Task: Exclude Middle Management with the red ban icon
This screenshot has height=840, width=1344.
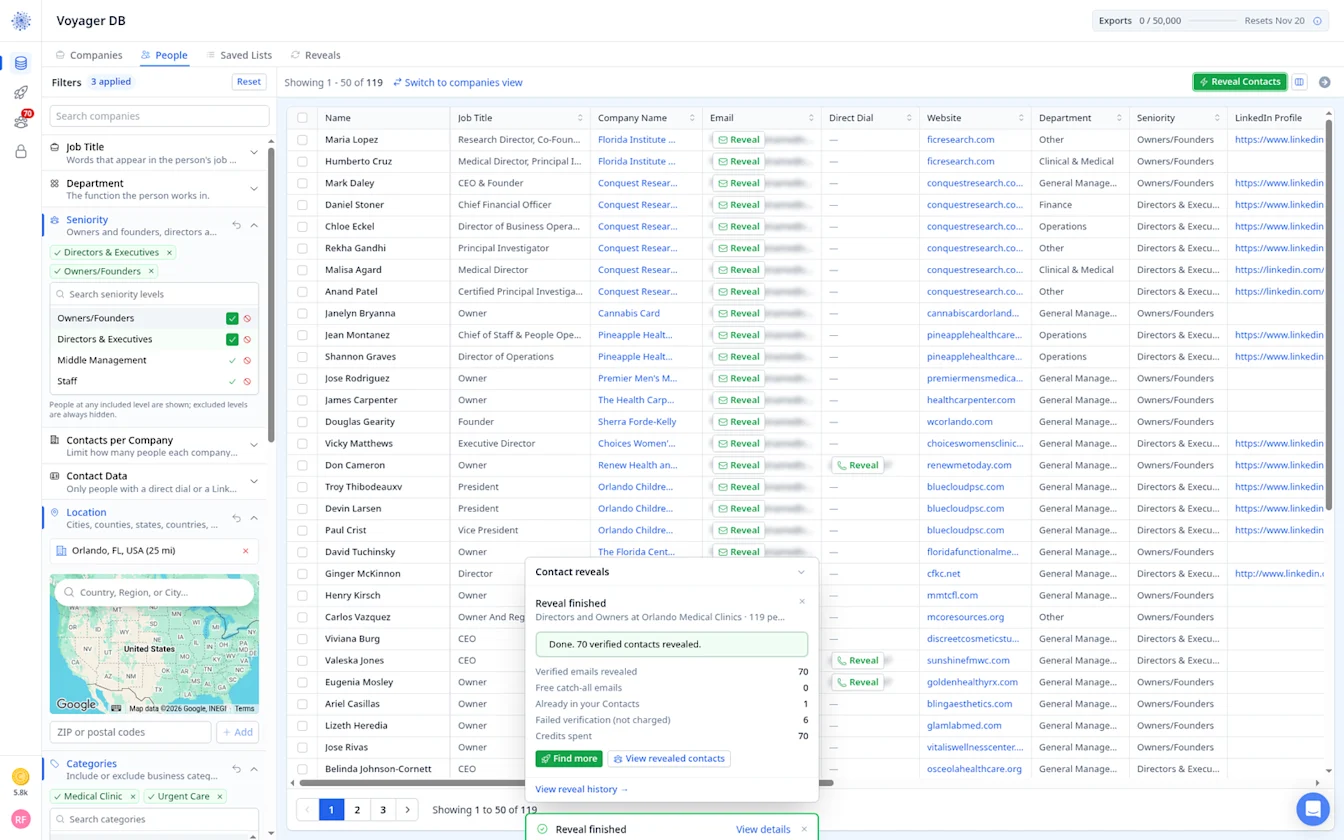Action: pyautogui.click(x=247, y=361)
